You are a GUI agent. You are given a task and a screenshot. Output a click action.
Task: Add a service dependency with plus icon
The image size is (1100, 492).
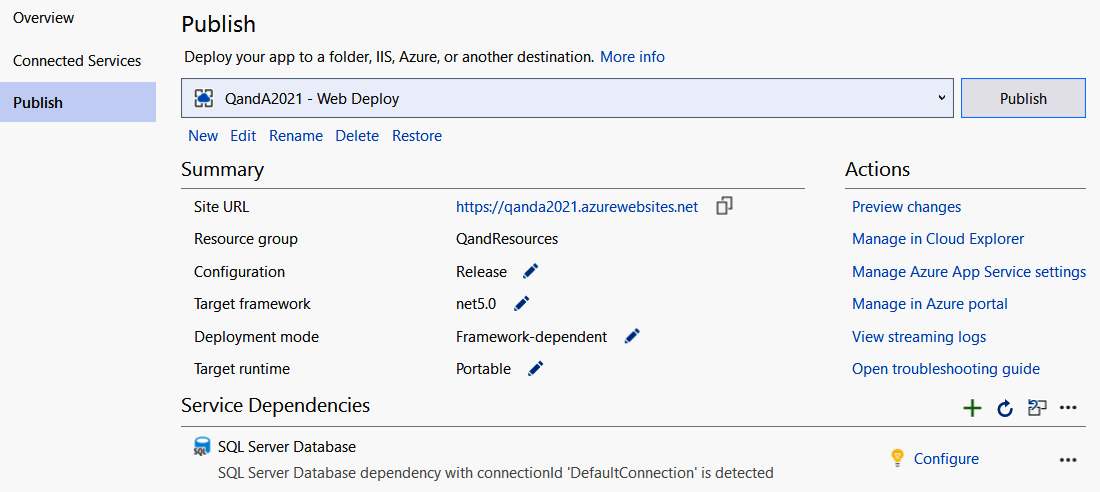tap(972, 408)
